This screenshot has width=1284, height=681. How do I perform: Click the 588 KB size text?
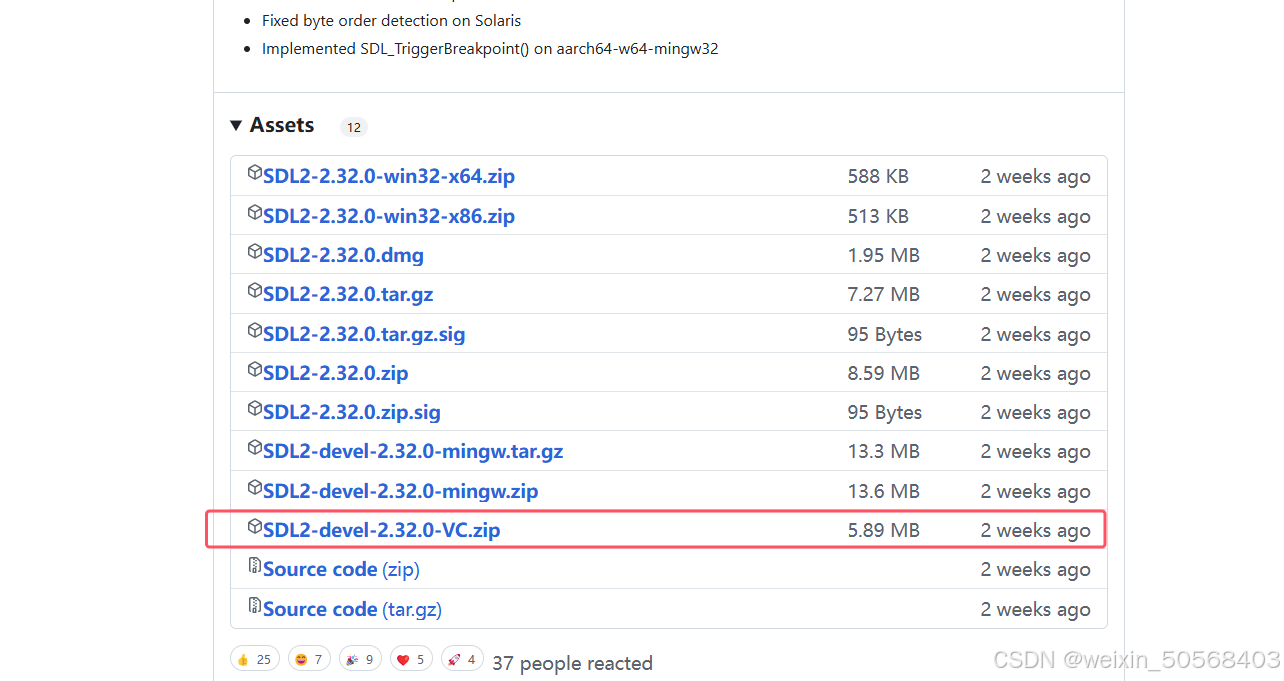pos(878,177)
